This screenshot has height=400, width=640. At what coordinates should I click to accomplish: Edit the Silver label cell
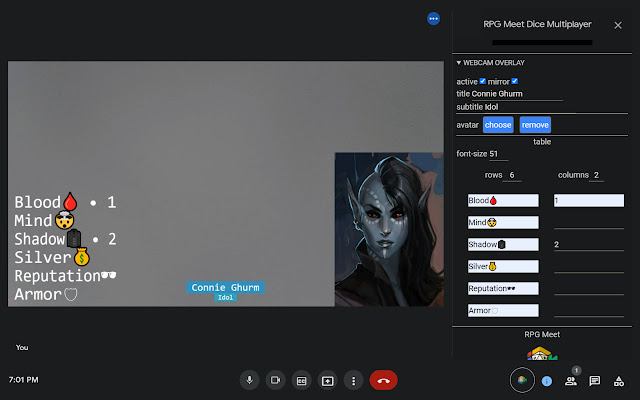(x=503, y=267)
